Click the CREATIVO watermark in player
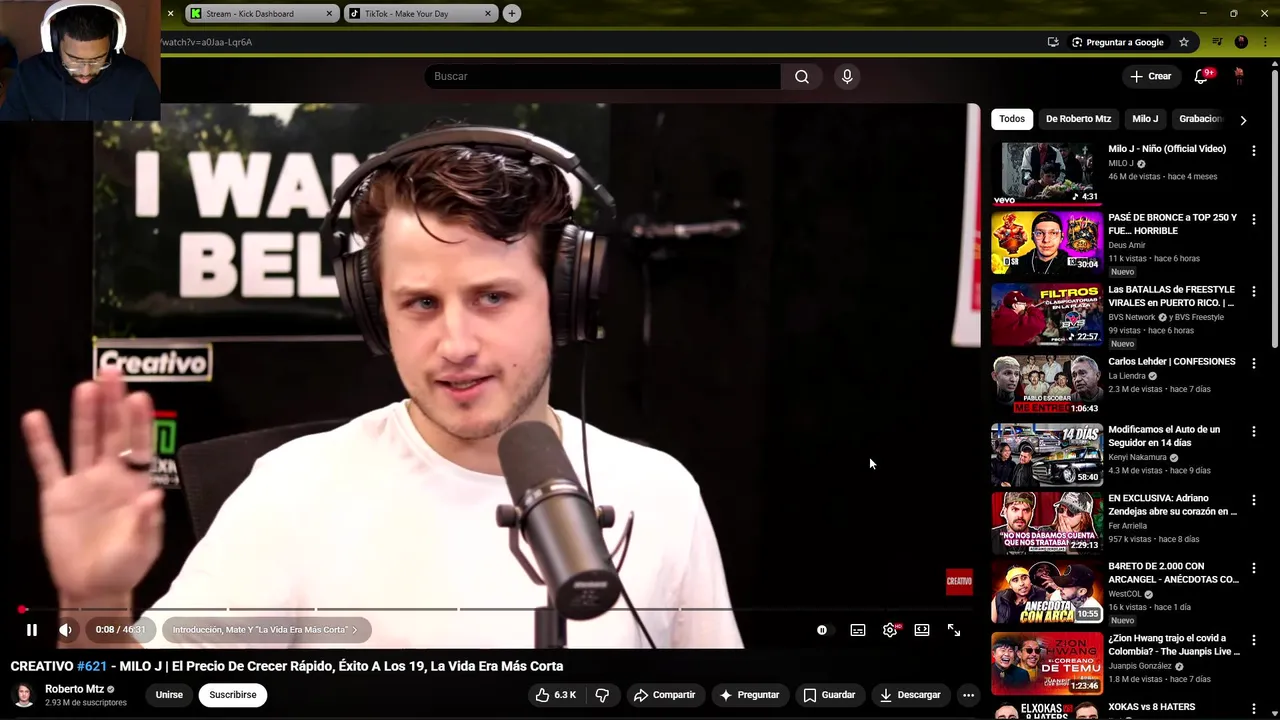This screenshot has width=1280, height=720. click(959, 581)
